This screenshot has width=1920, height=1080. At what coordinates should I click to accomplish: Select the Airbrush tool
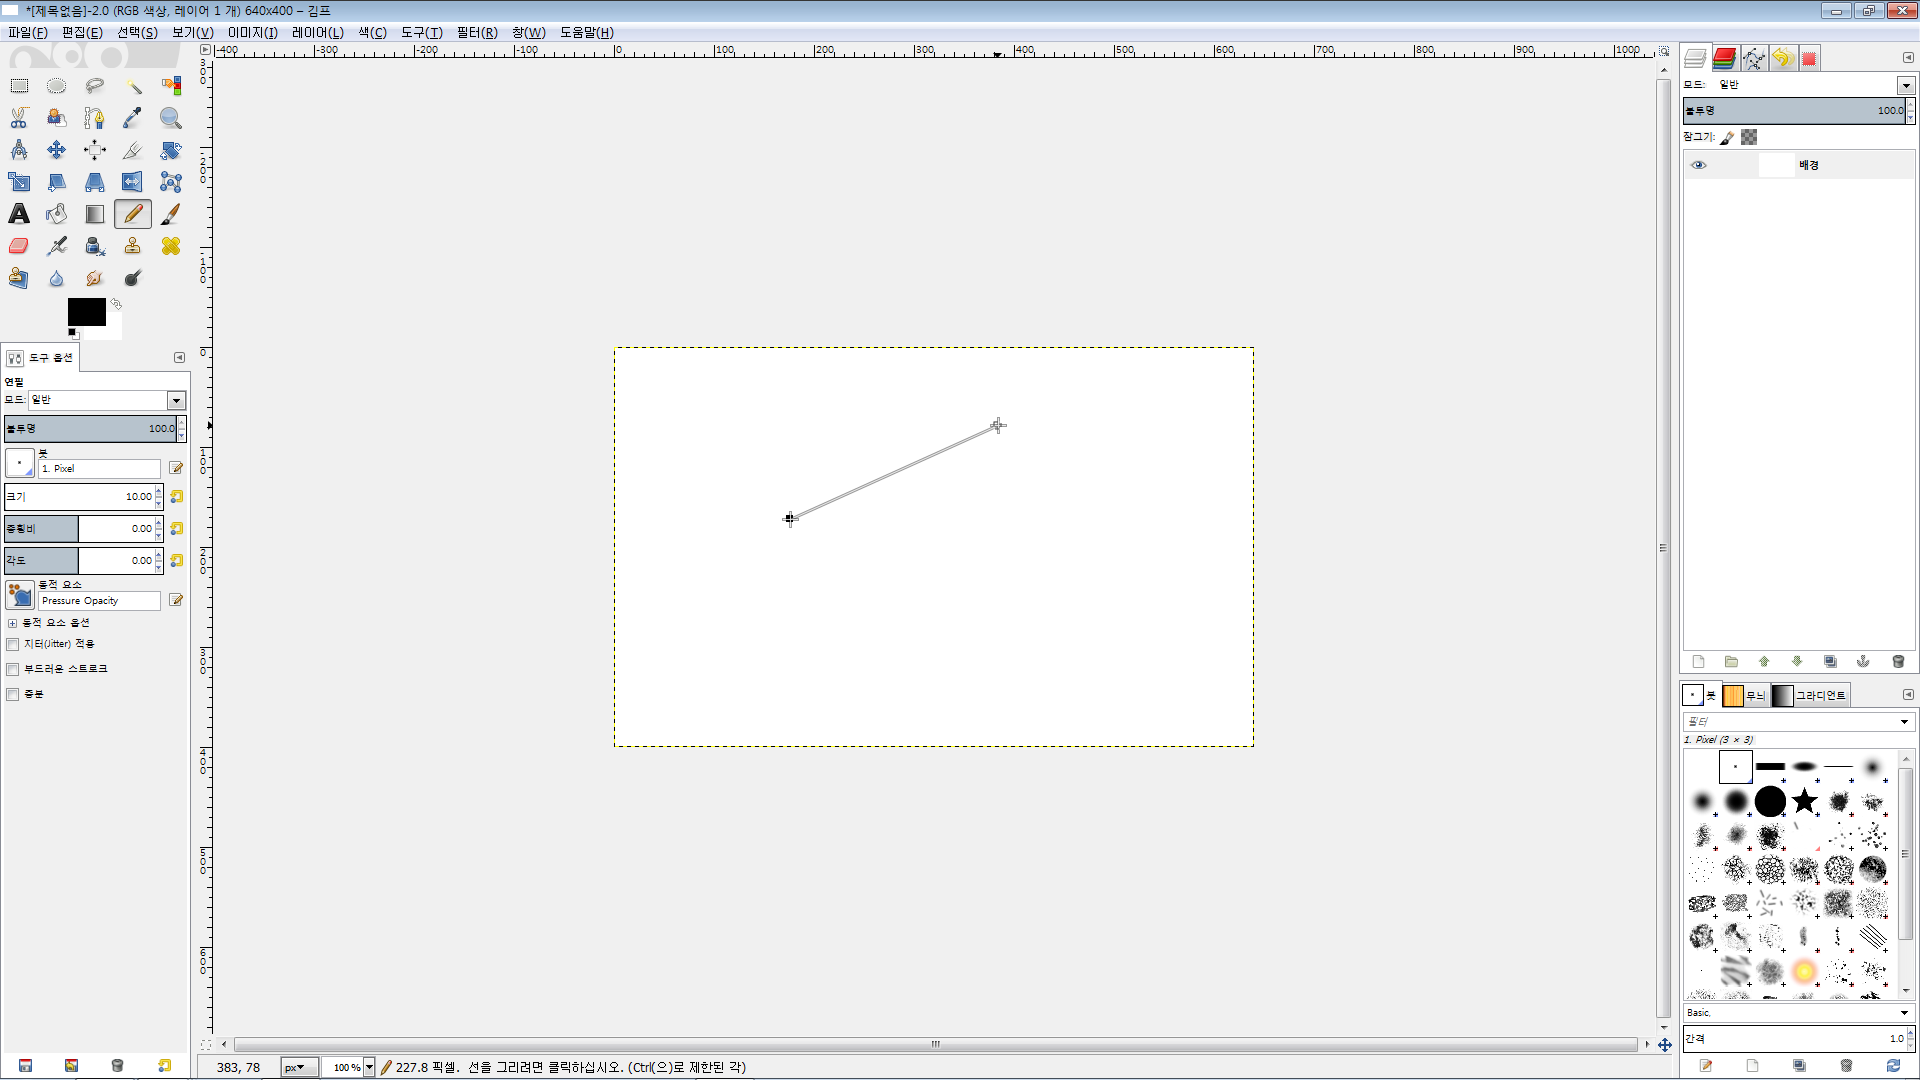pos(57,246)
